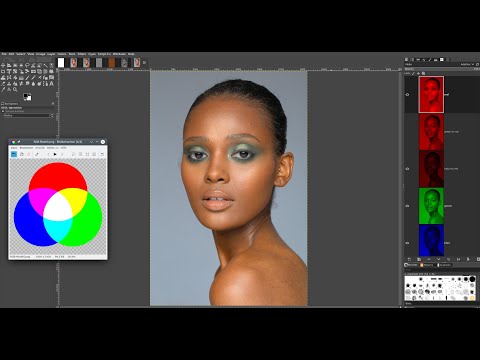Toggle lock pixels for the layer

413,73
